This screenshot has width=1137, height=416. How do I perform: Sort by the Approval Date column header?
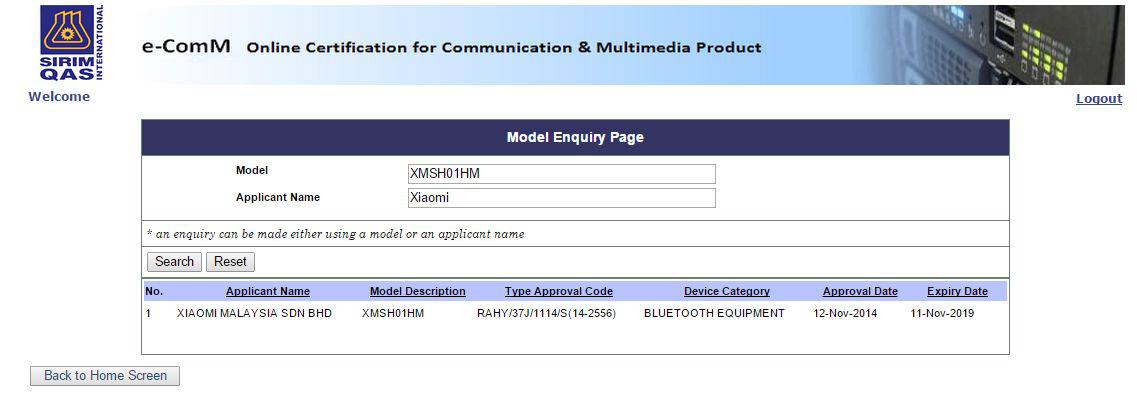pos(859,292)
